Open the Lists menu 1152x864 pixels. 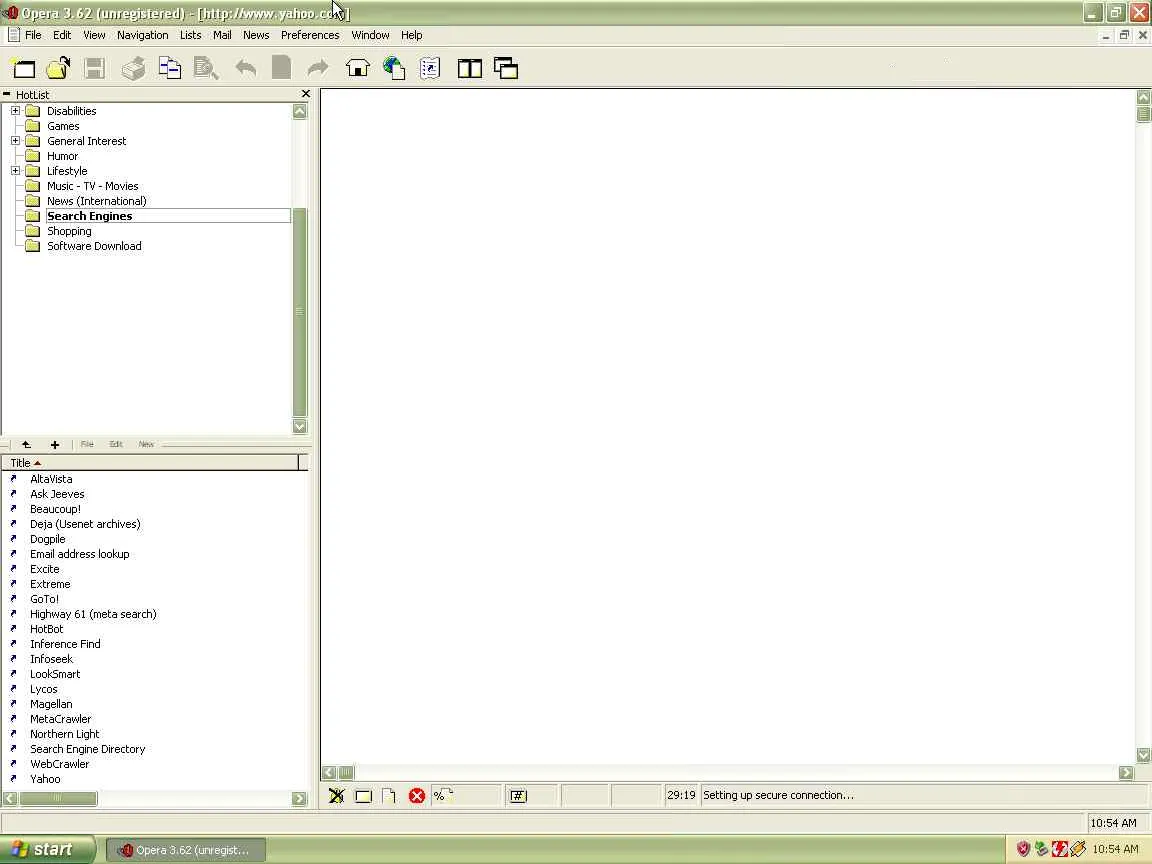[x=190, y=35]
